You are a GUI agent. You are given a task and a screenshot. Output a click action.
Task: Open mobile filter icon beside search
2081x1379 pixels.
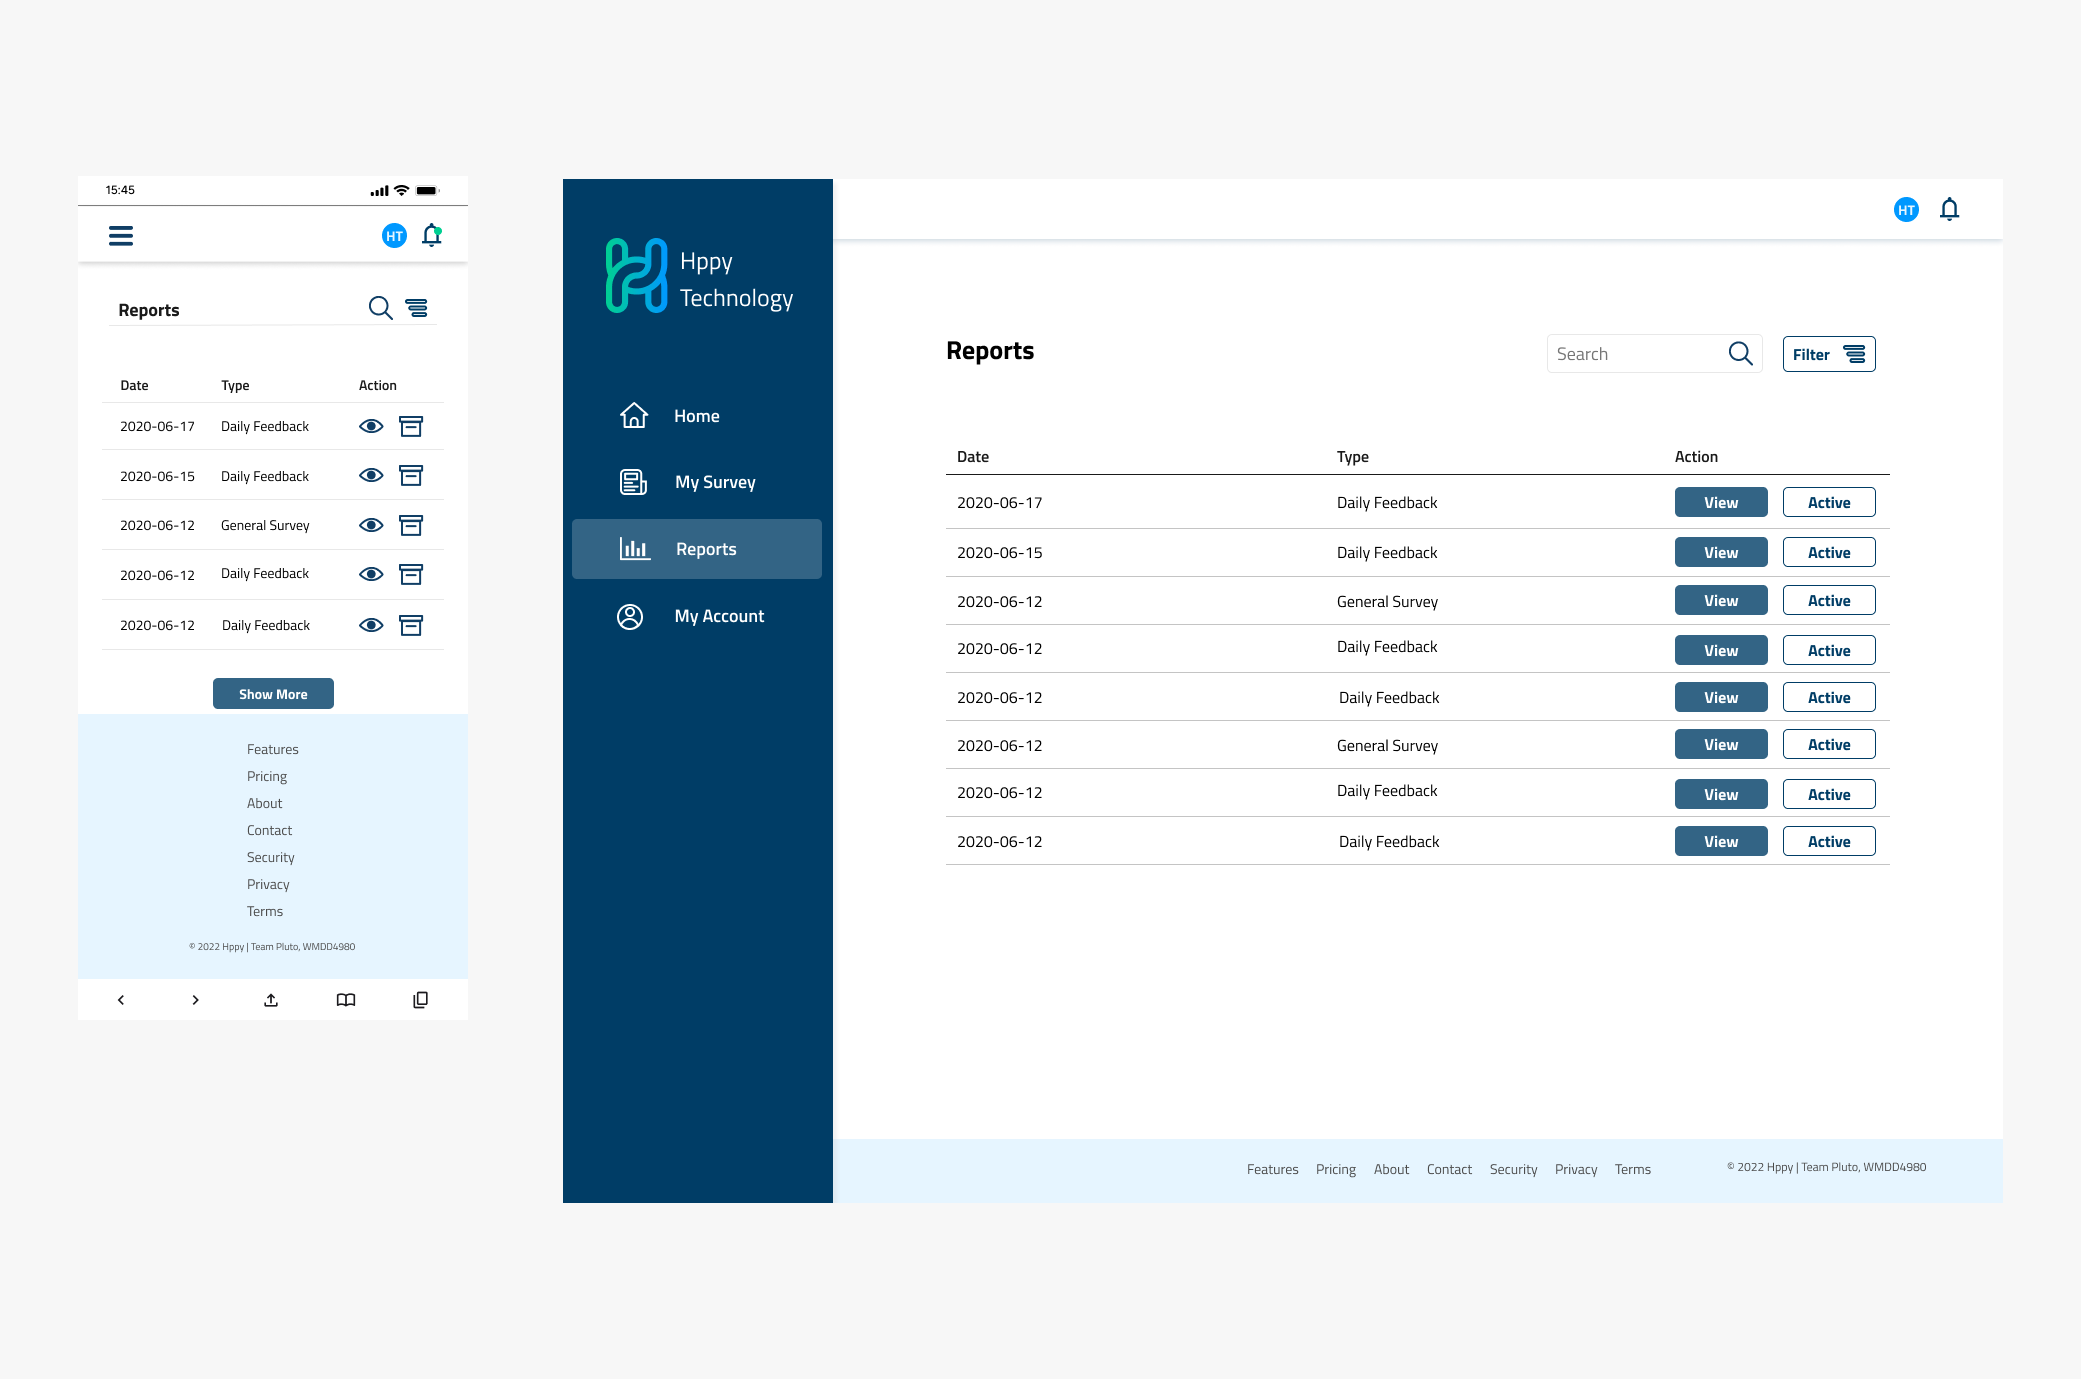click(x=416, y=308)
